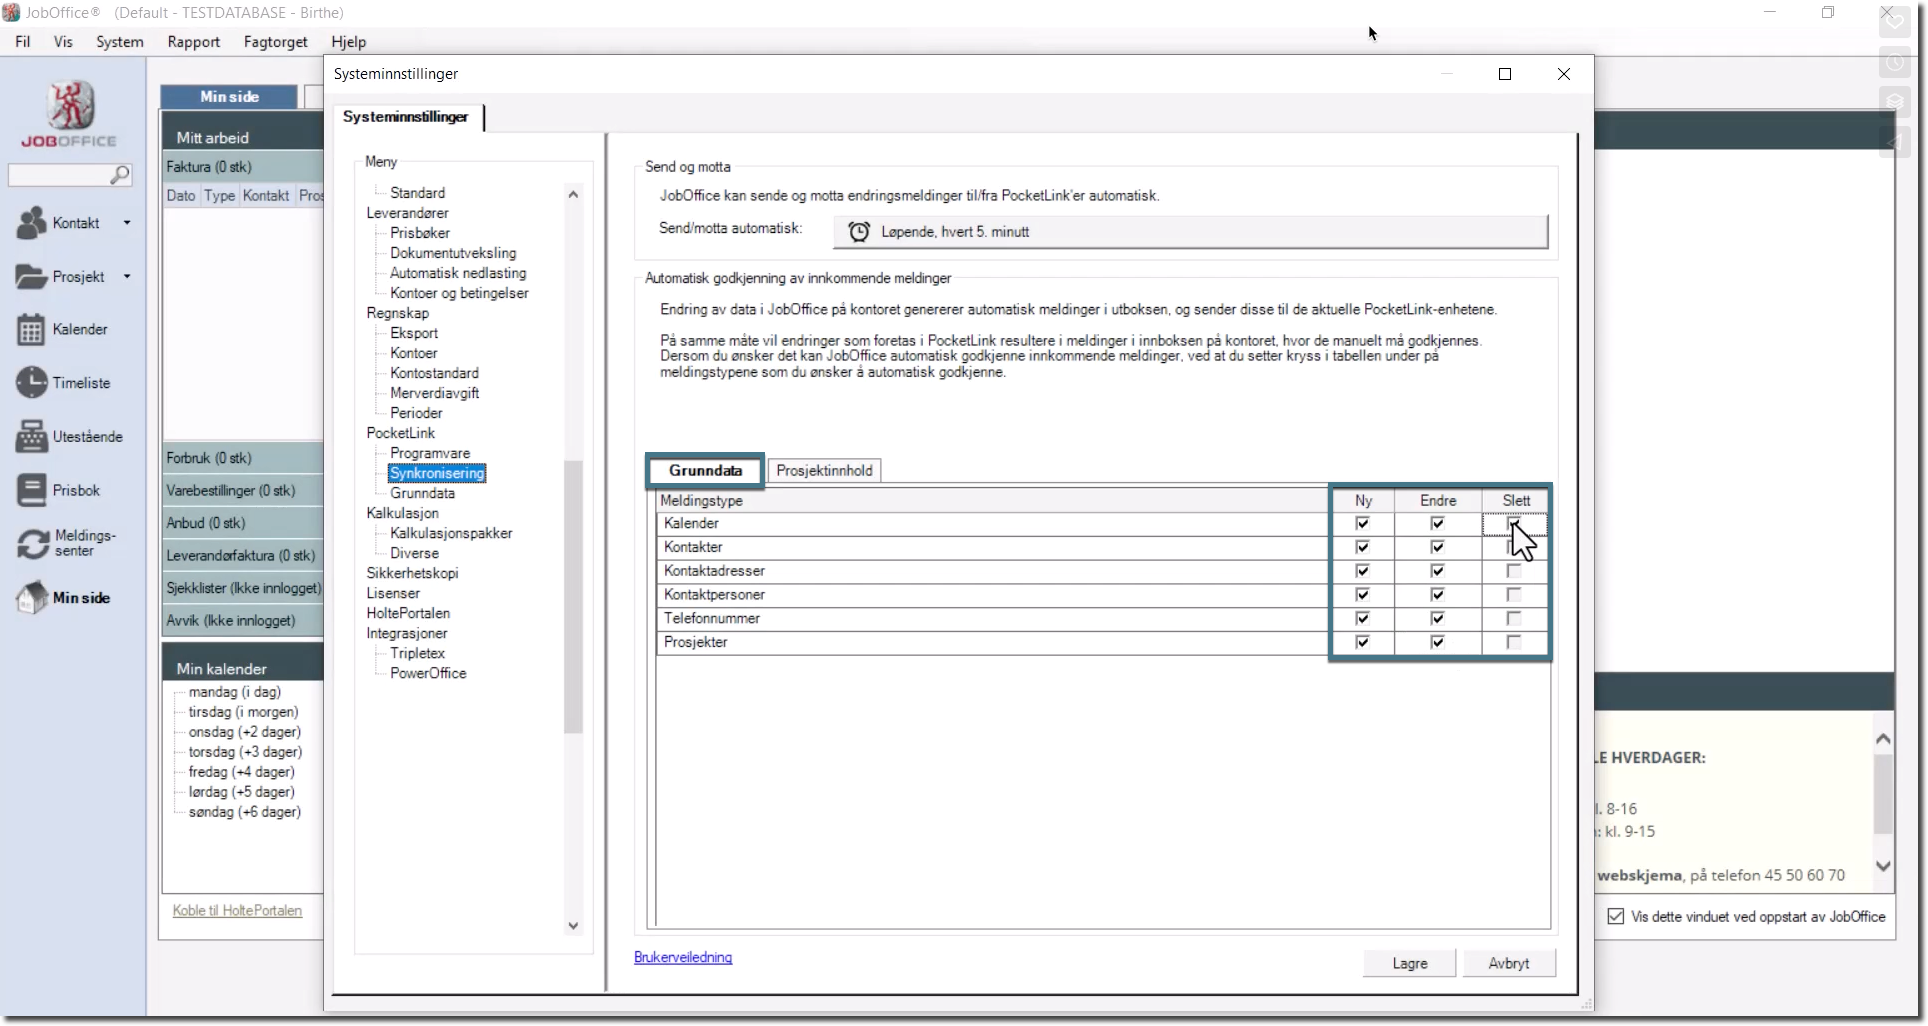Enable Slett for Kontaktadresser
Image resolution: width=1928 pixels, height=1026 pixels.
coord(1513,571)
